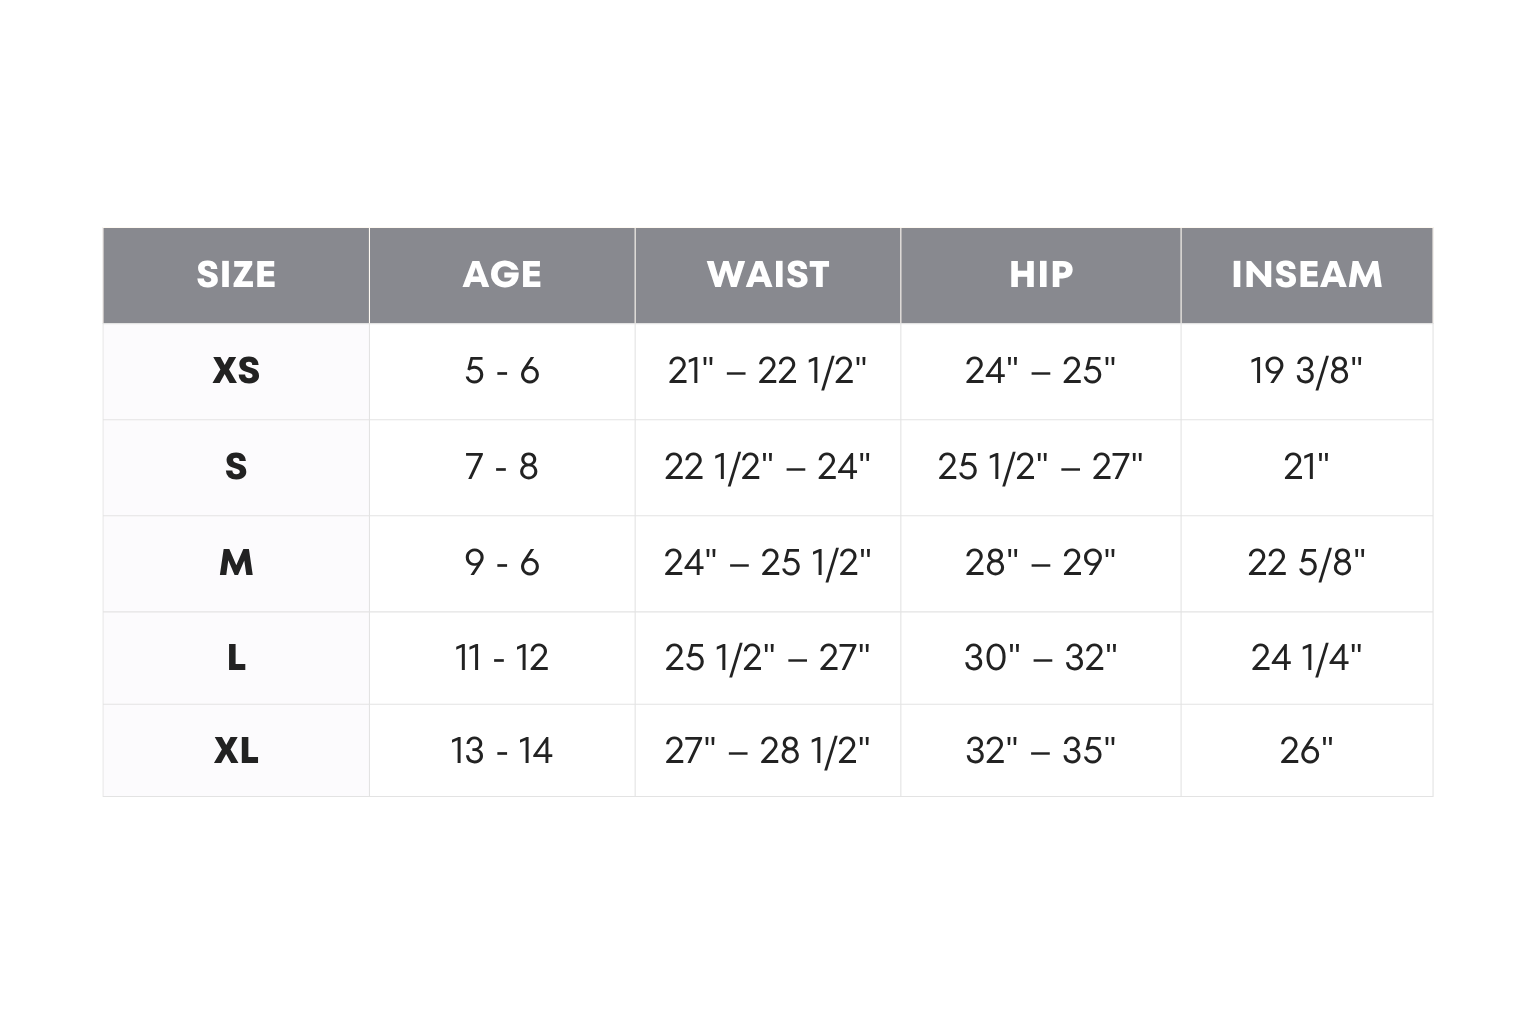Screen dimensions: 1536x1024
Task: Select hip cell 25 1/2" – 27"
Action: tap(1041, 467)
